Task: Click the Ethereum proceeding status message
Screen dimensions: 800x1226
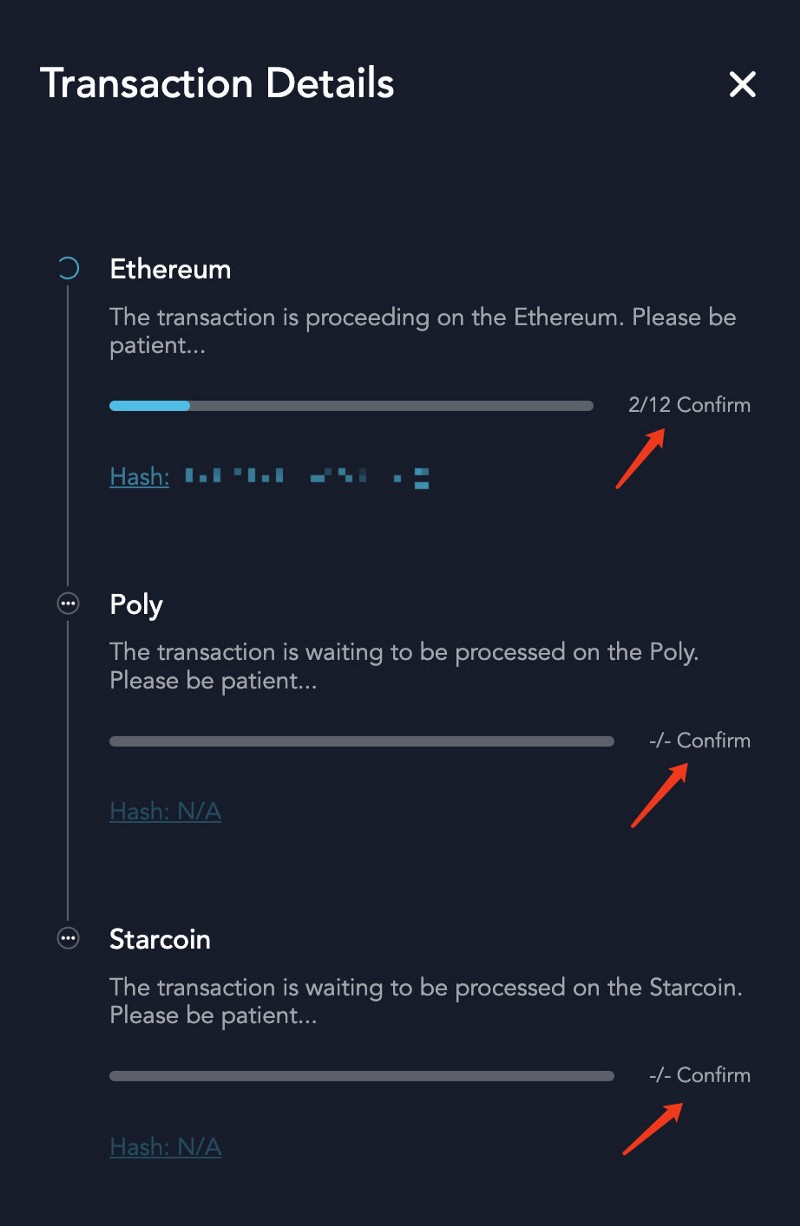Action: point(423,331)
